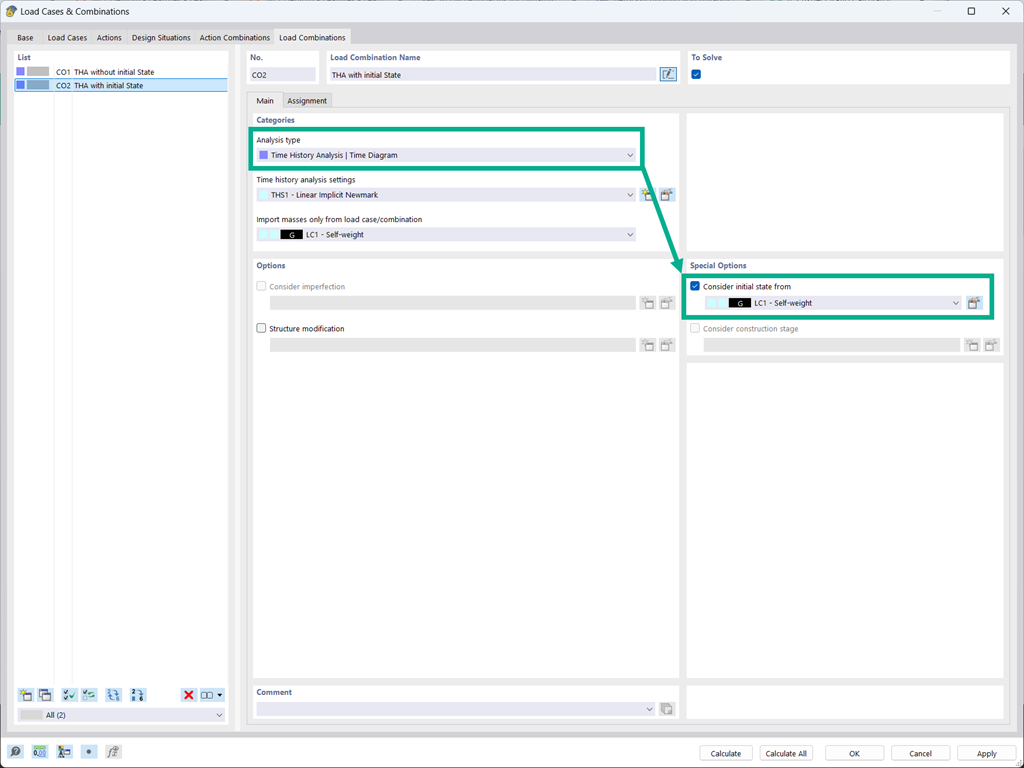Switch to the Assignment tab
Screen dimensions: 1024x768
(307, 100)
